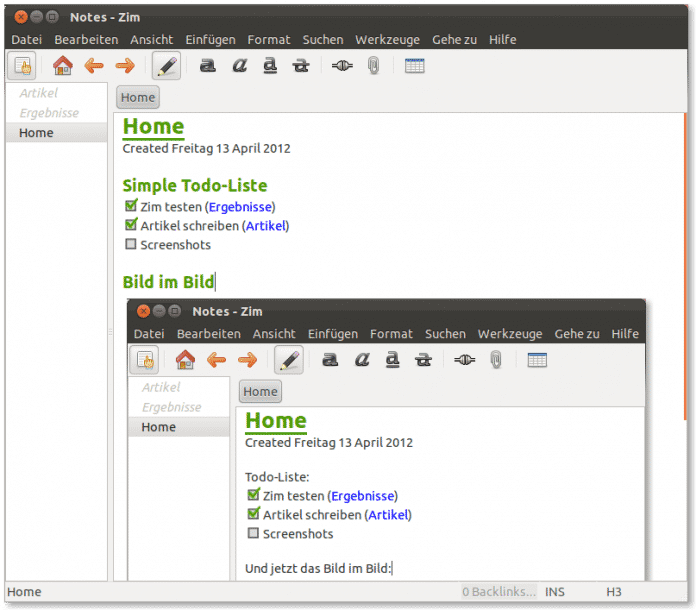
Task: Uncheck 'Zim testen' under Simple Todo-Liste
Action: pyautogui.click(x=130, y=206)
